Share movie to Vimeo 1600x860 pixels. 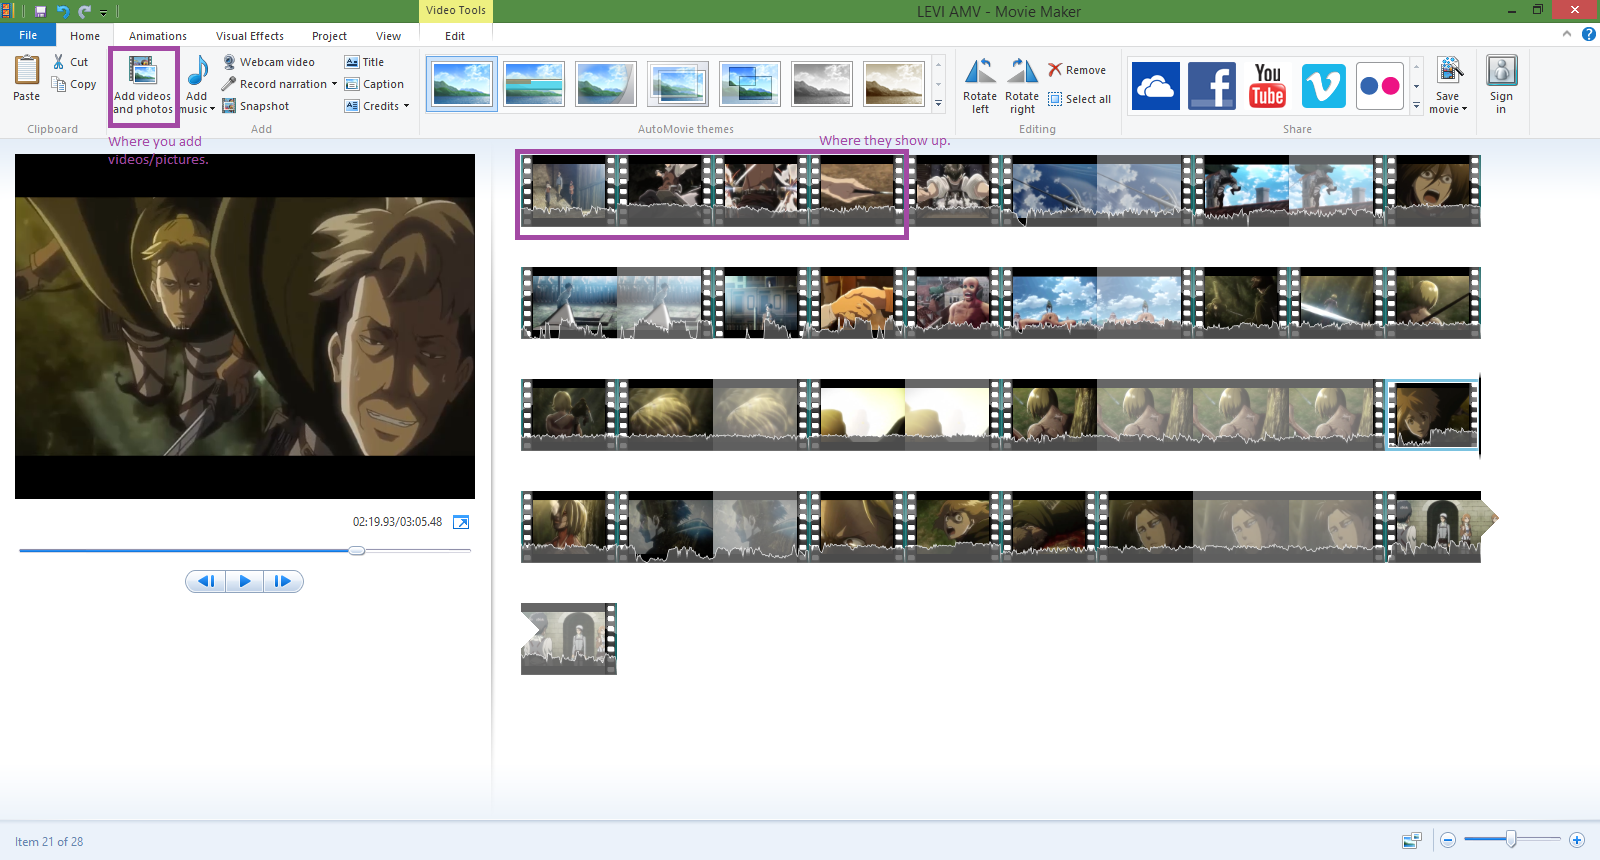(x=1324, y=86)
